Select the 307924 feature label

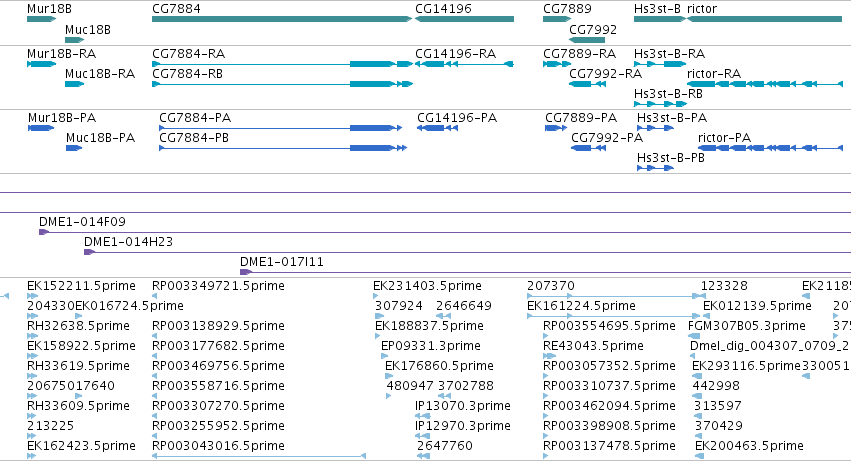[399, 306]
